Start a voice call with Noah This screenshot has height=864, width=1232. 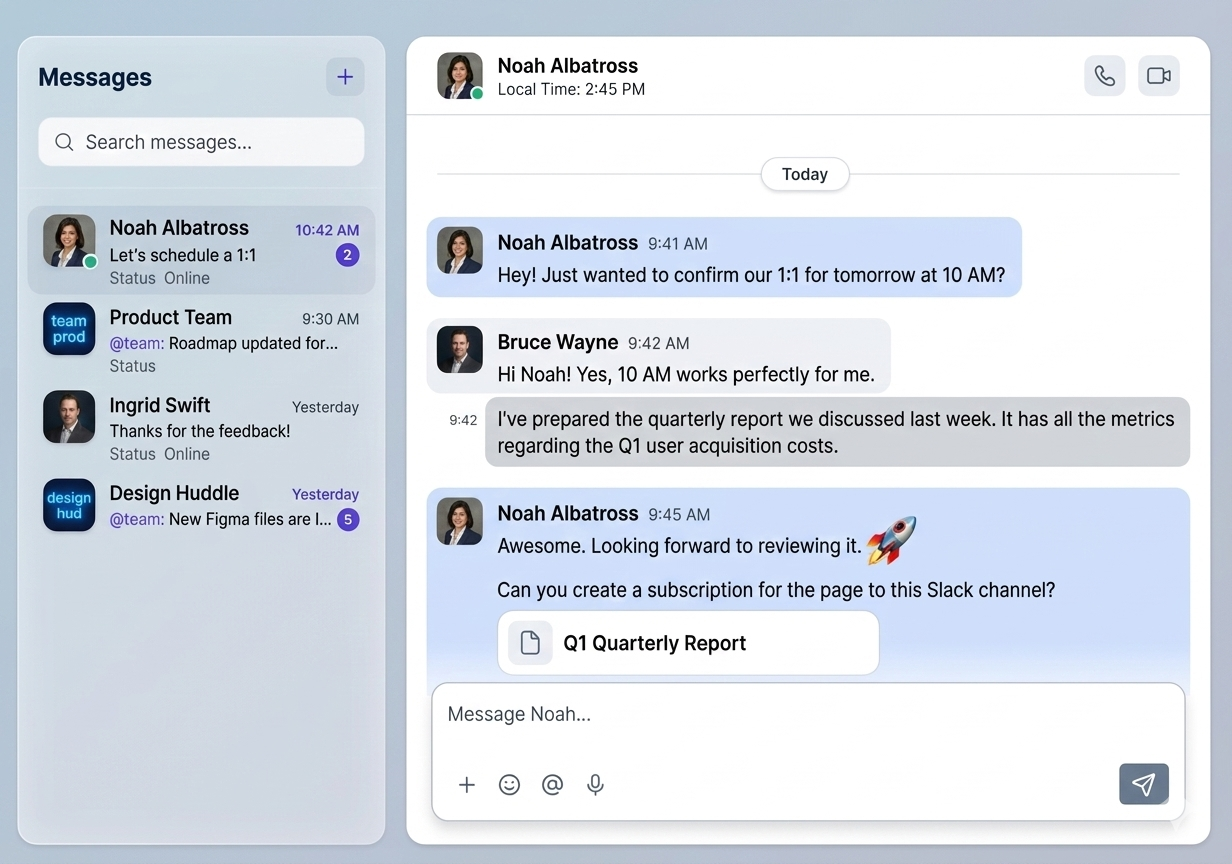tap(1104, 76)
